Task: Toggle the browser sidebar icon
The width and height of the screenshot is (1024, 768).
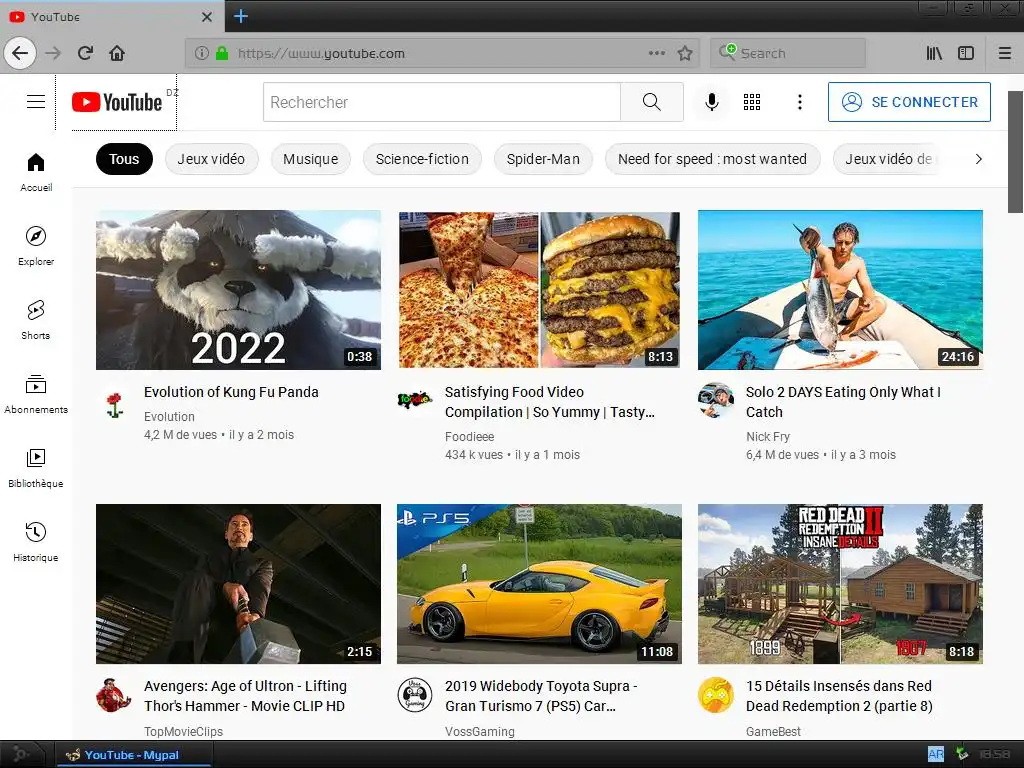Action: click(966, 53)
